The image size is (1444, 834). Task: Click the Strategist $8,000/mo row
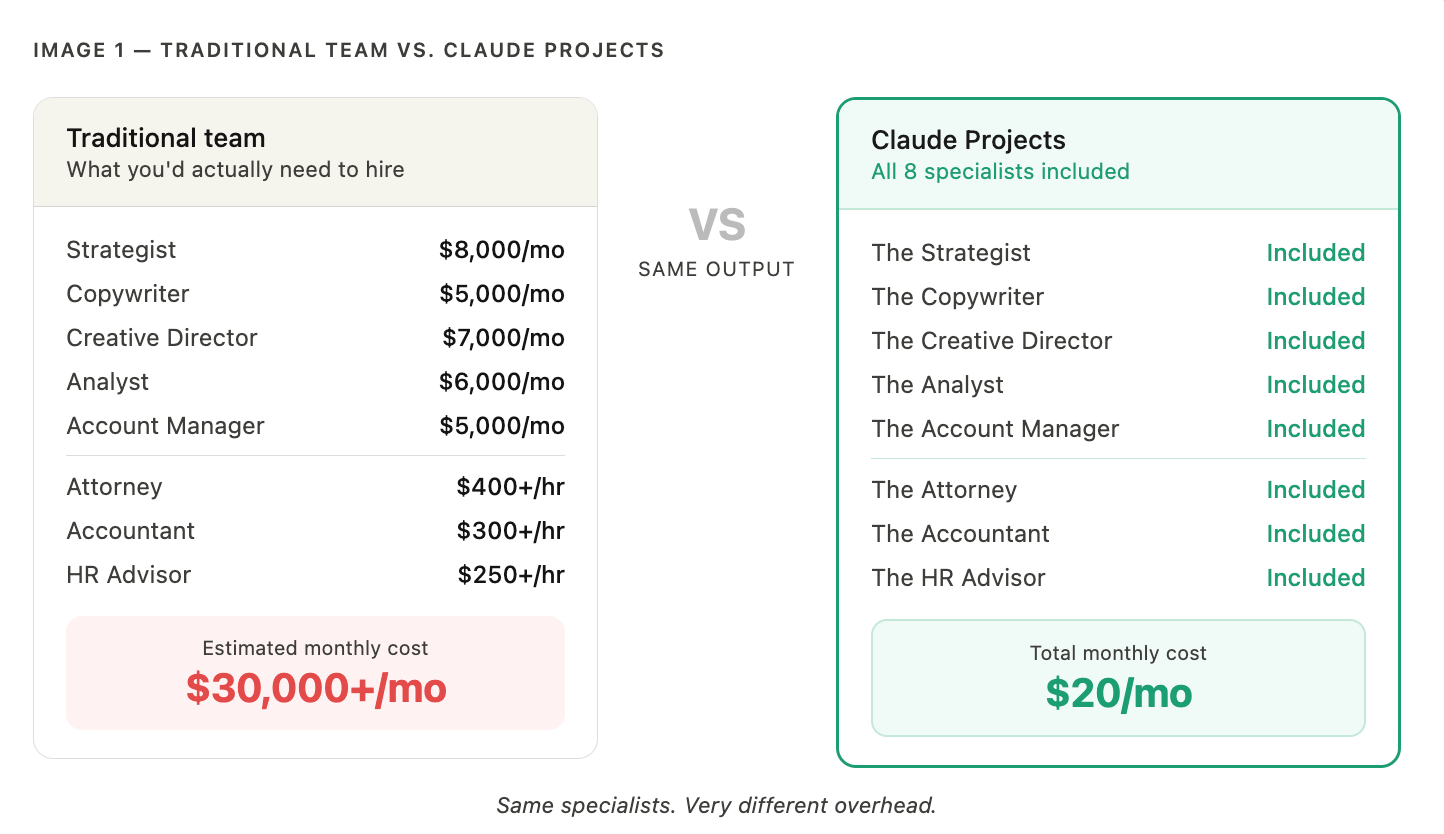(x=315, y=250)
